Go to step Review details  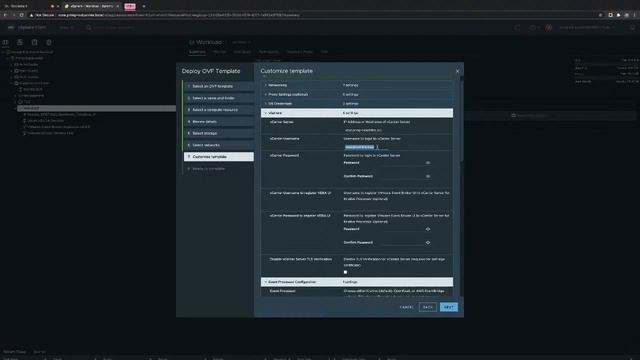218,122
